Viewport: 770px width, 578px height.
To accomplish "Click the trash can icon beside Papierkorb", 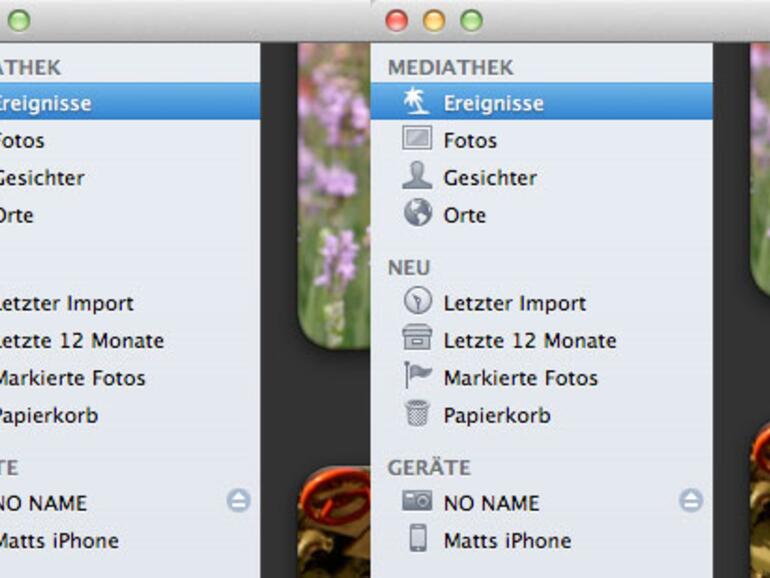I will pos(417,413).
